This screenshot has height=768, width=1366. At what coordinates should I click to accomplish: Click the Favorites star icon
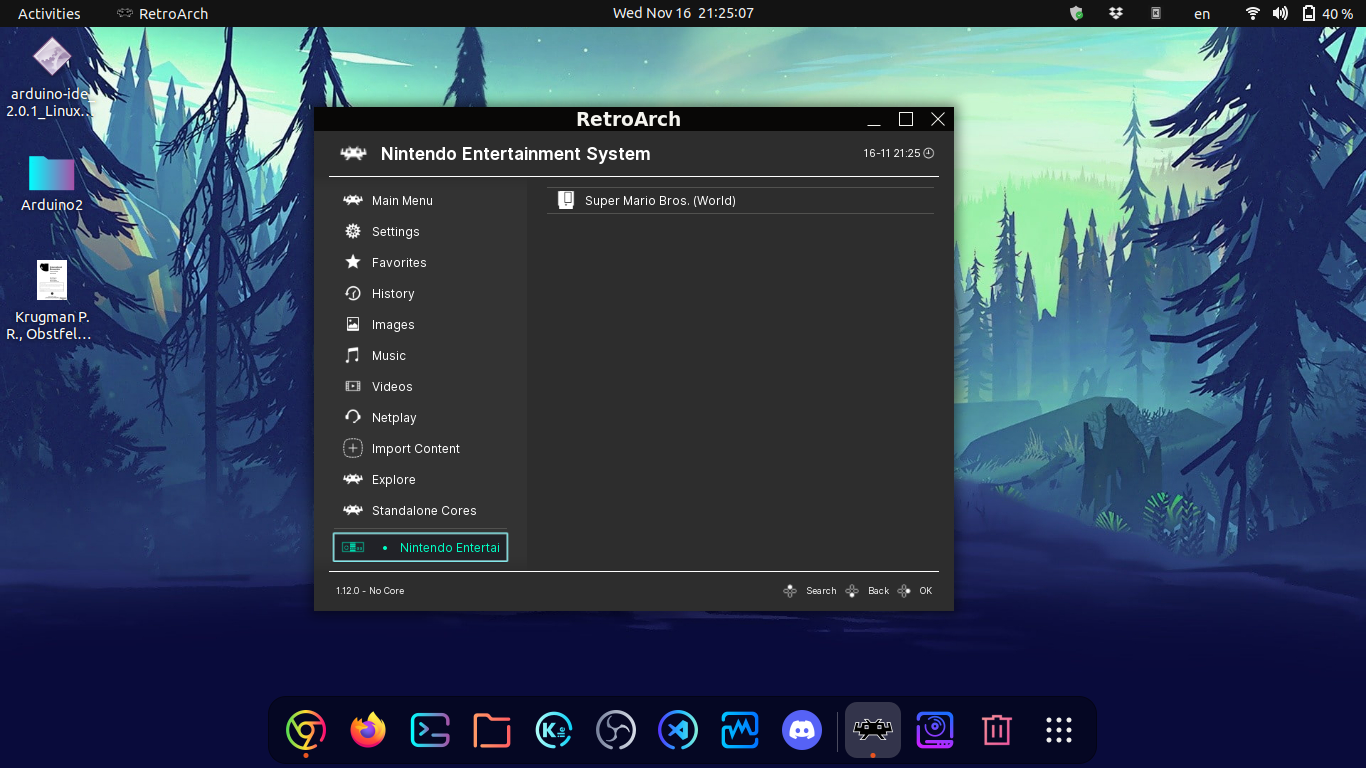(x=353, y=263)
